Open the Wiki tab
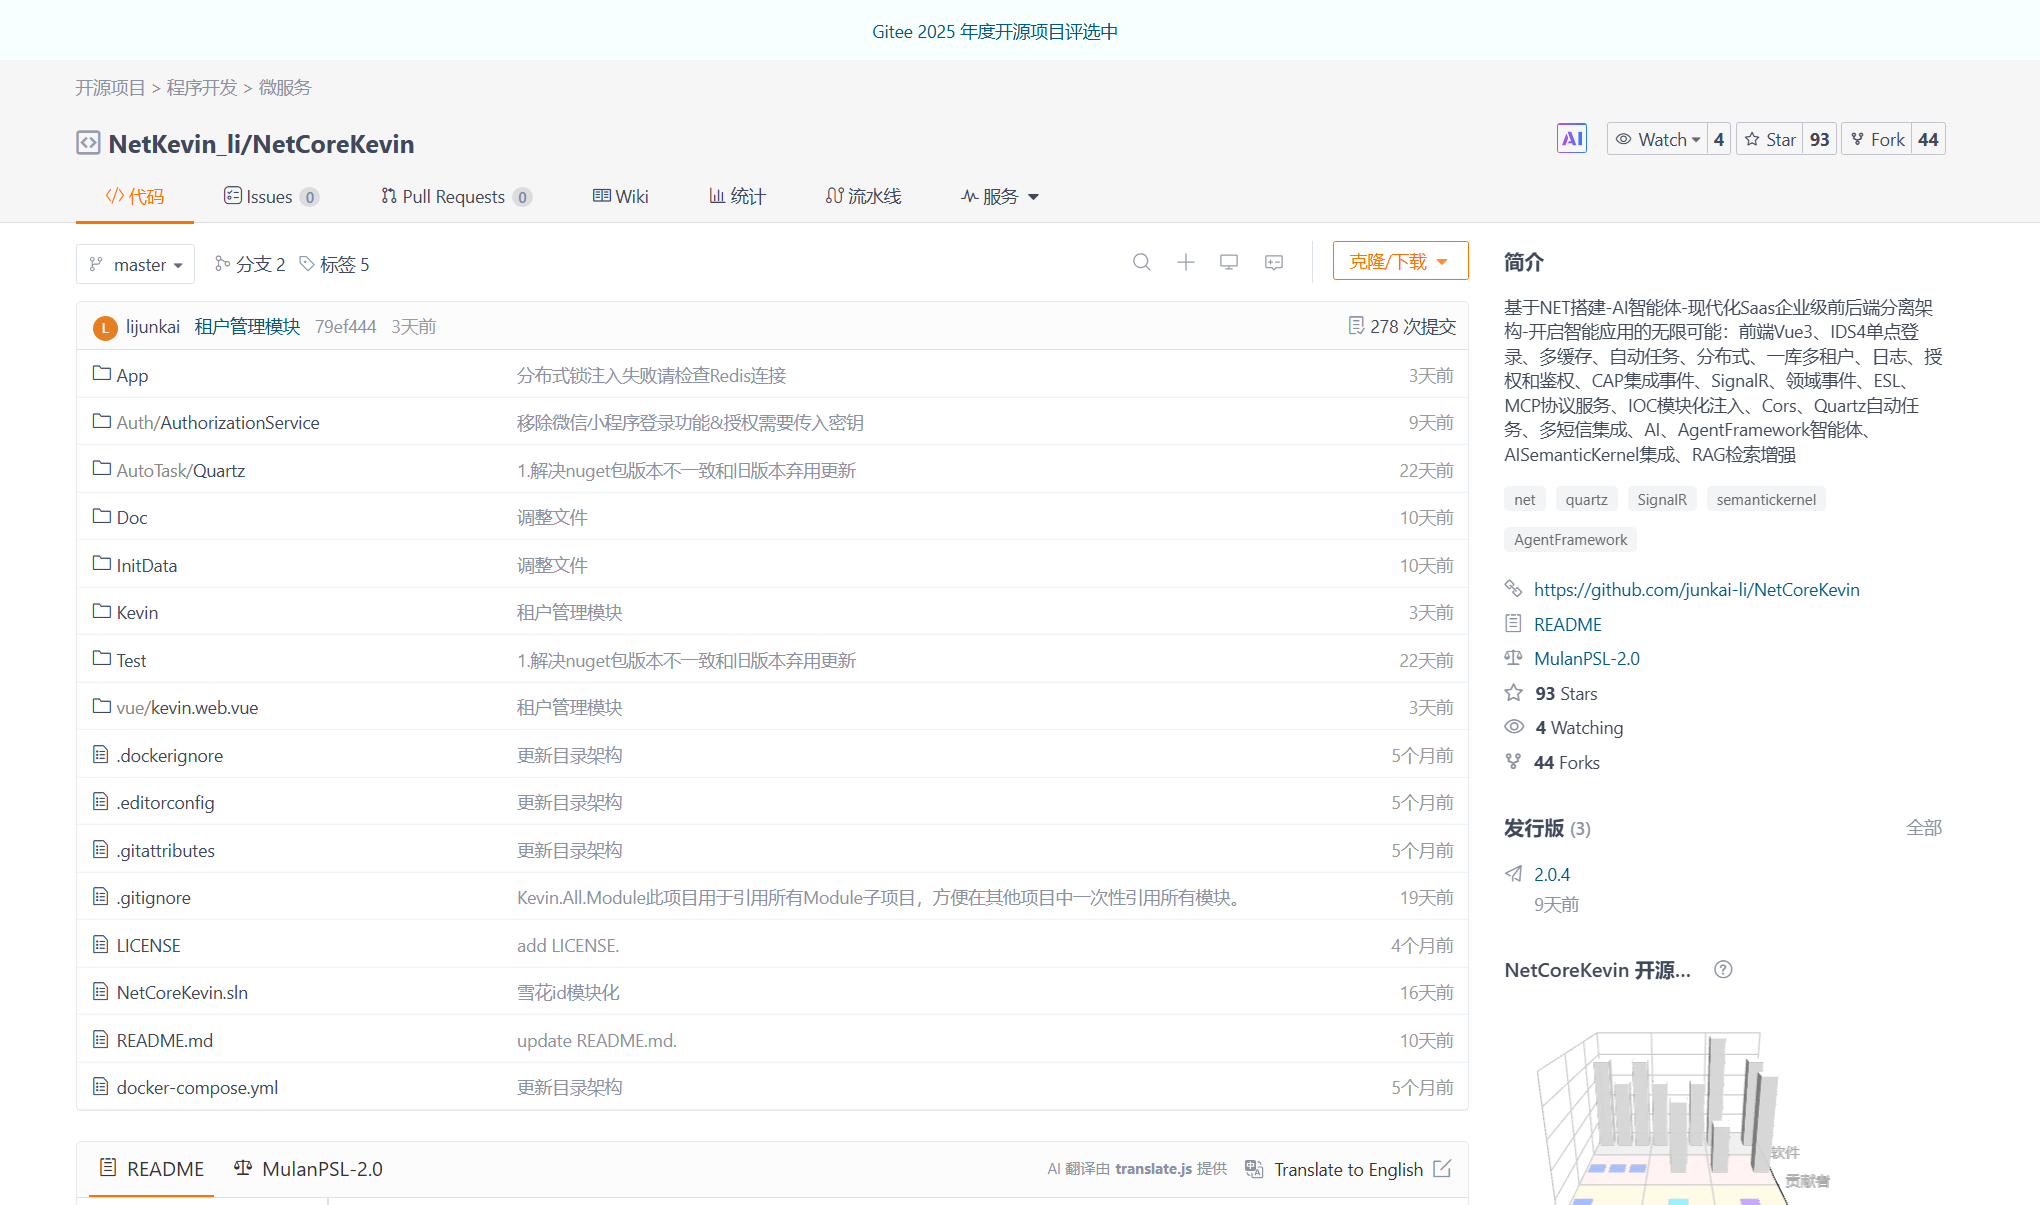This screenshot has width=2040, height=1205. point(620,196)
